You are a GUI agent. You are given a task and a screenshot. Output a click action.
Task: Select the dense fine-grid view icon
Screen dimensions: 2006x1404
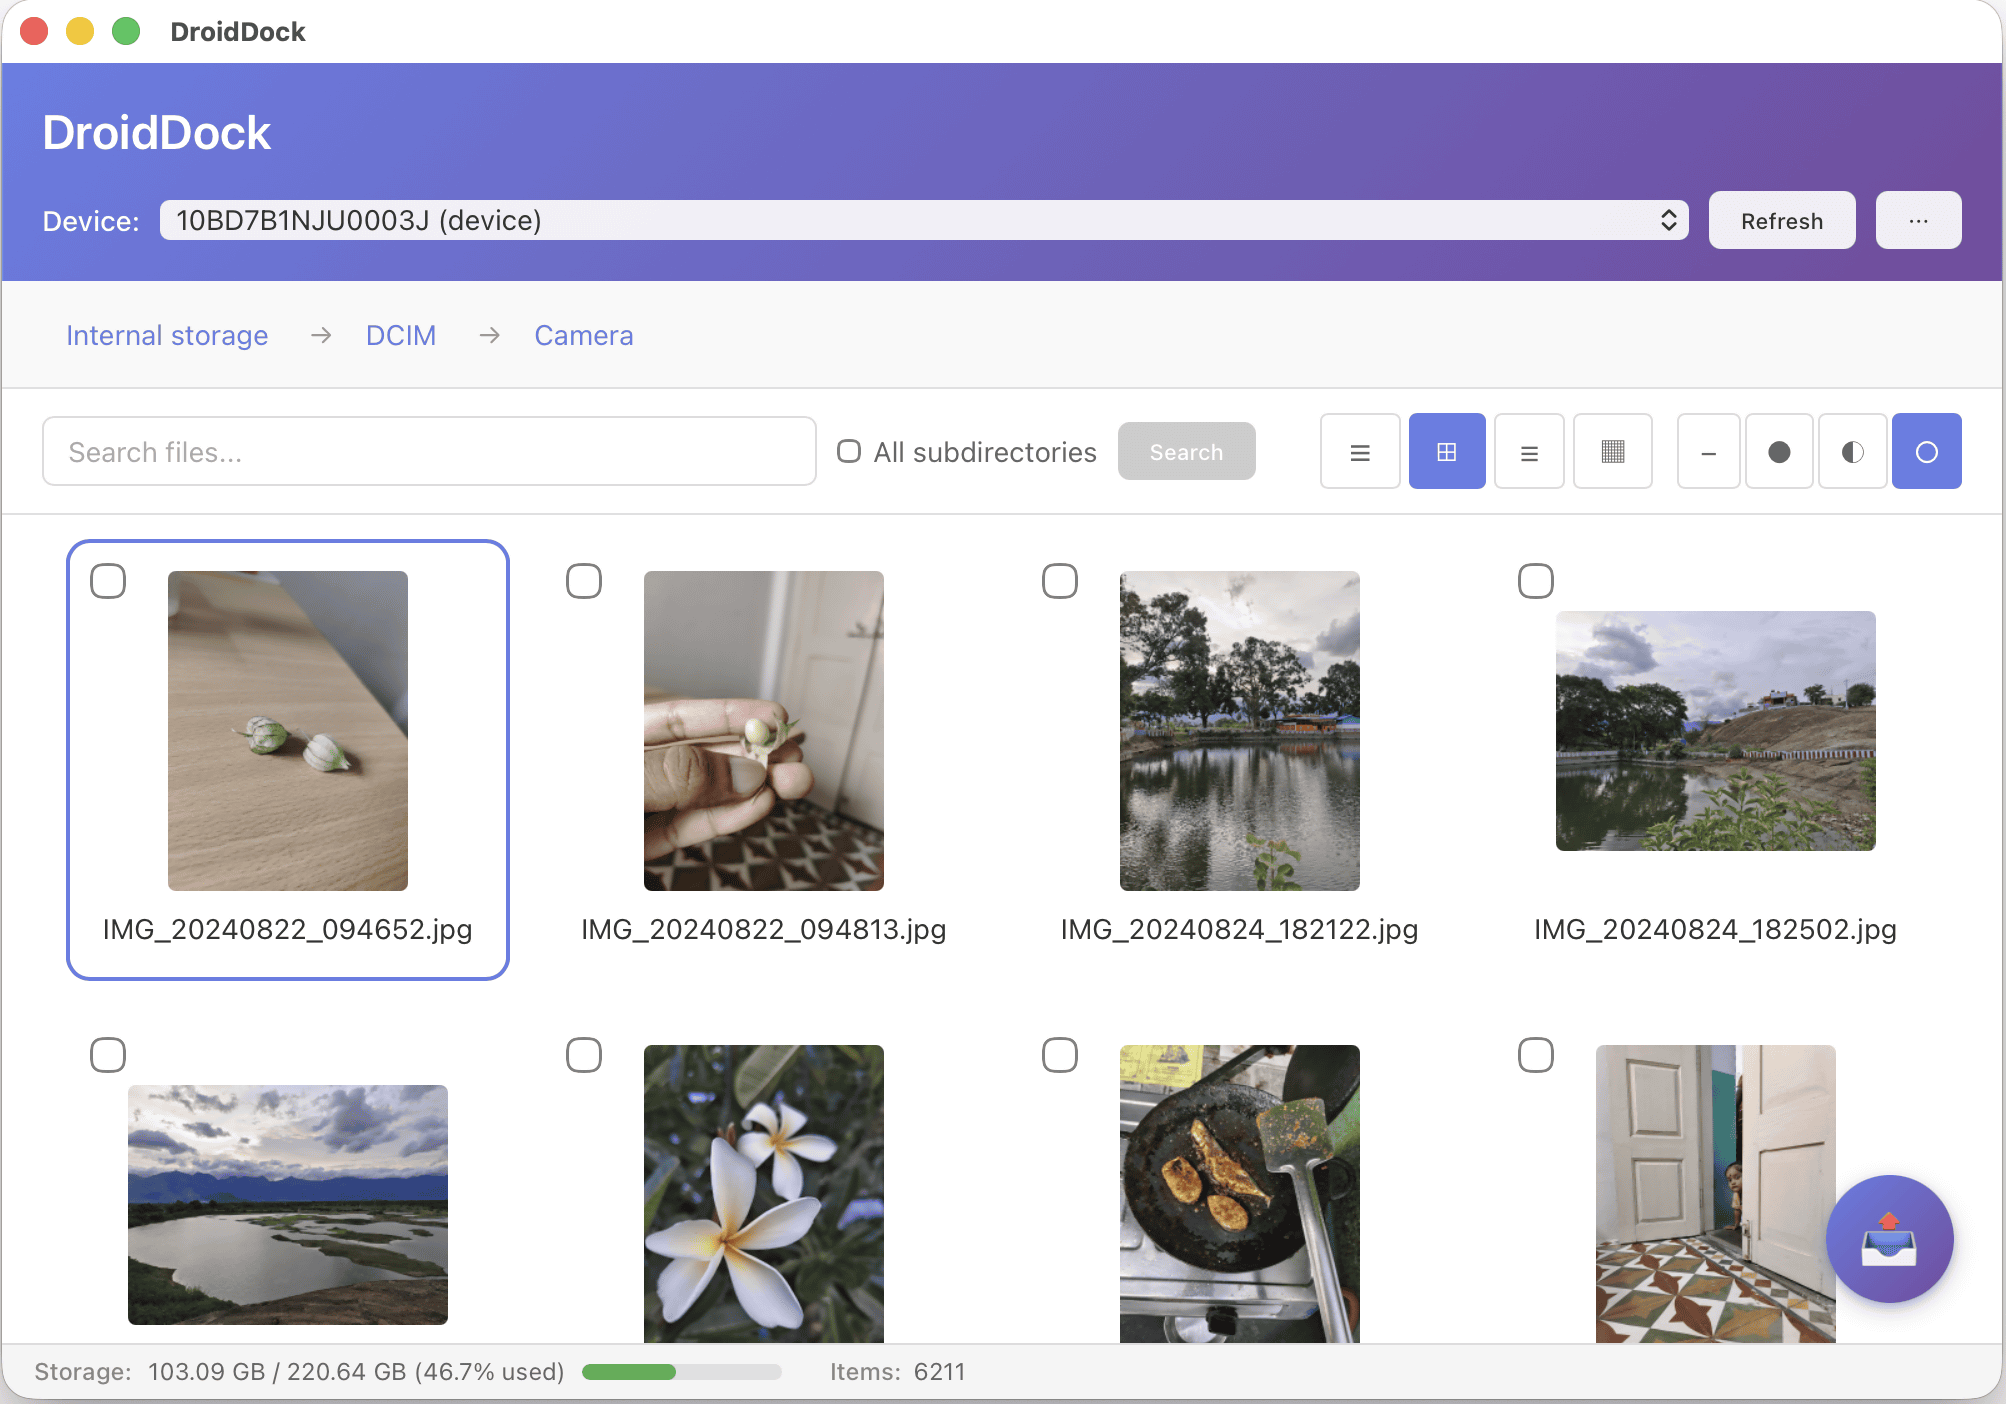tap(1612, 452)
